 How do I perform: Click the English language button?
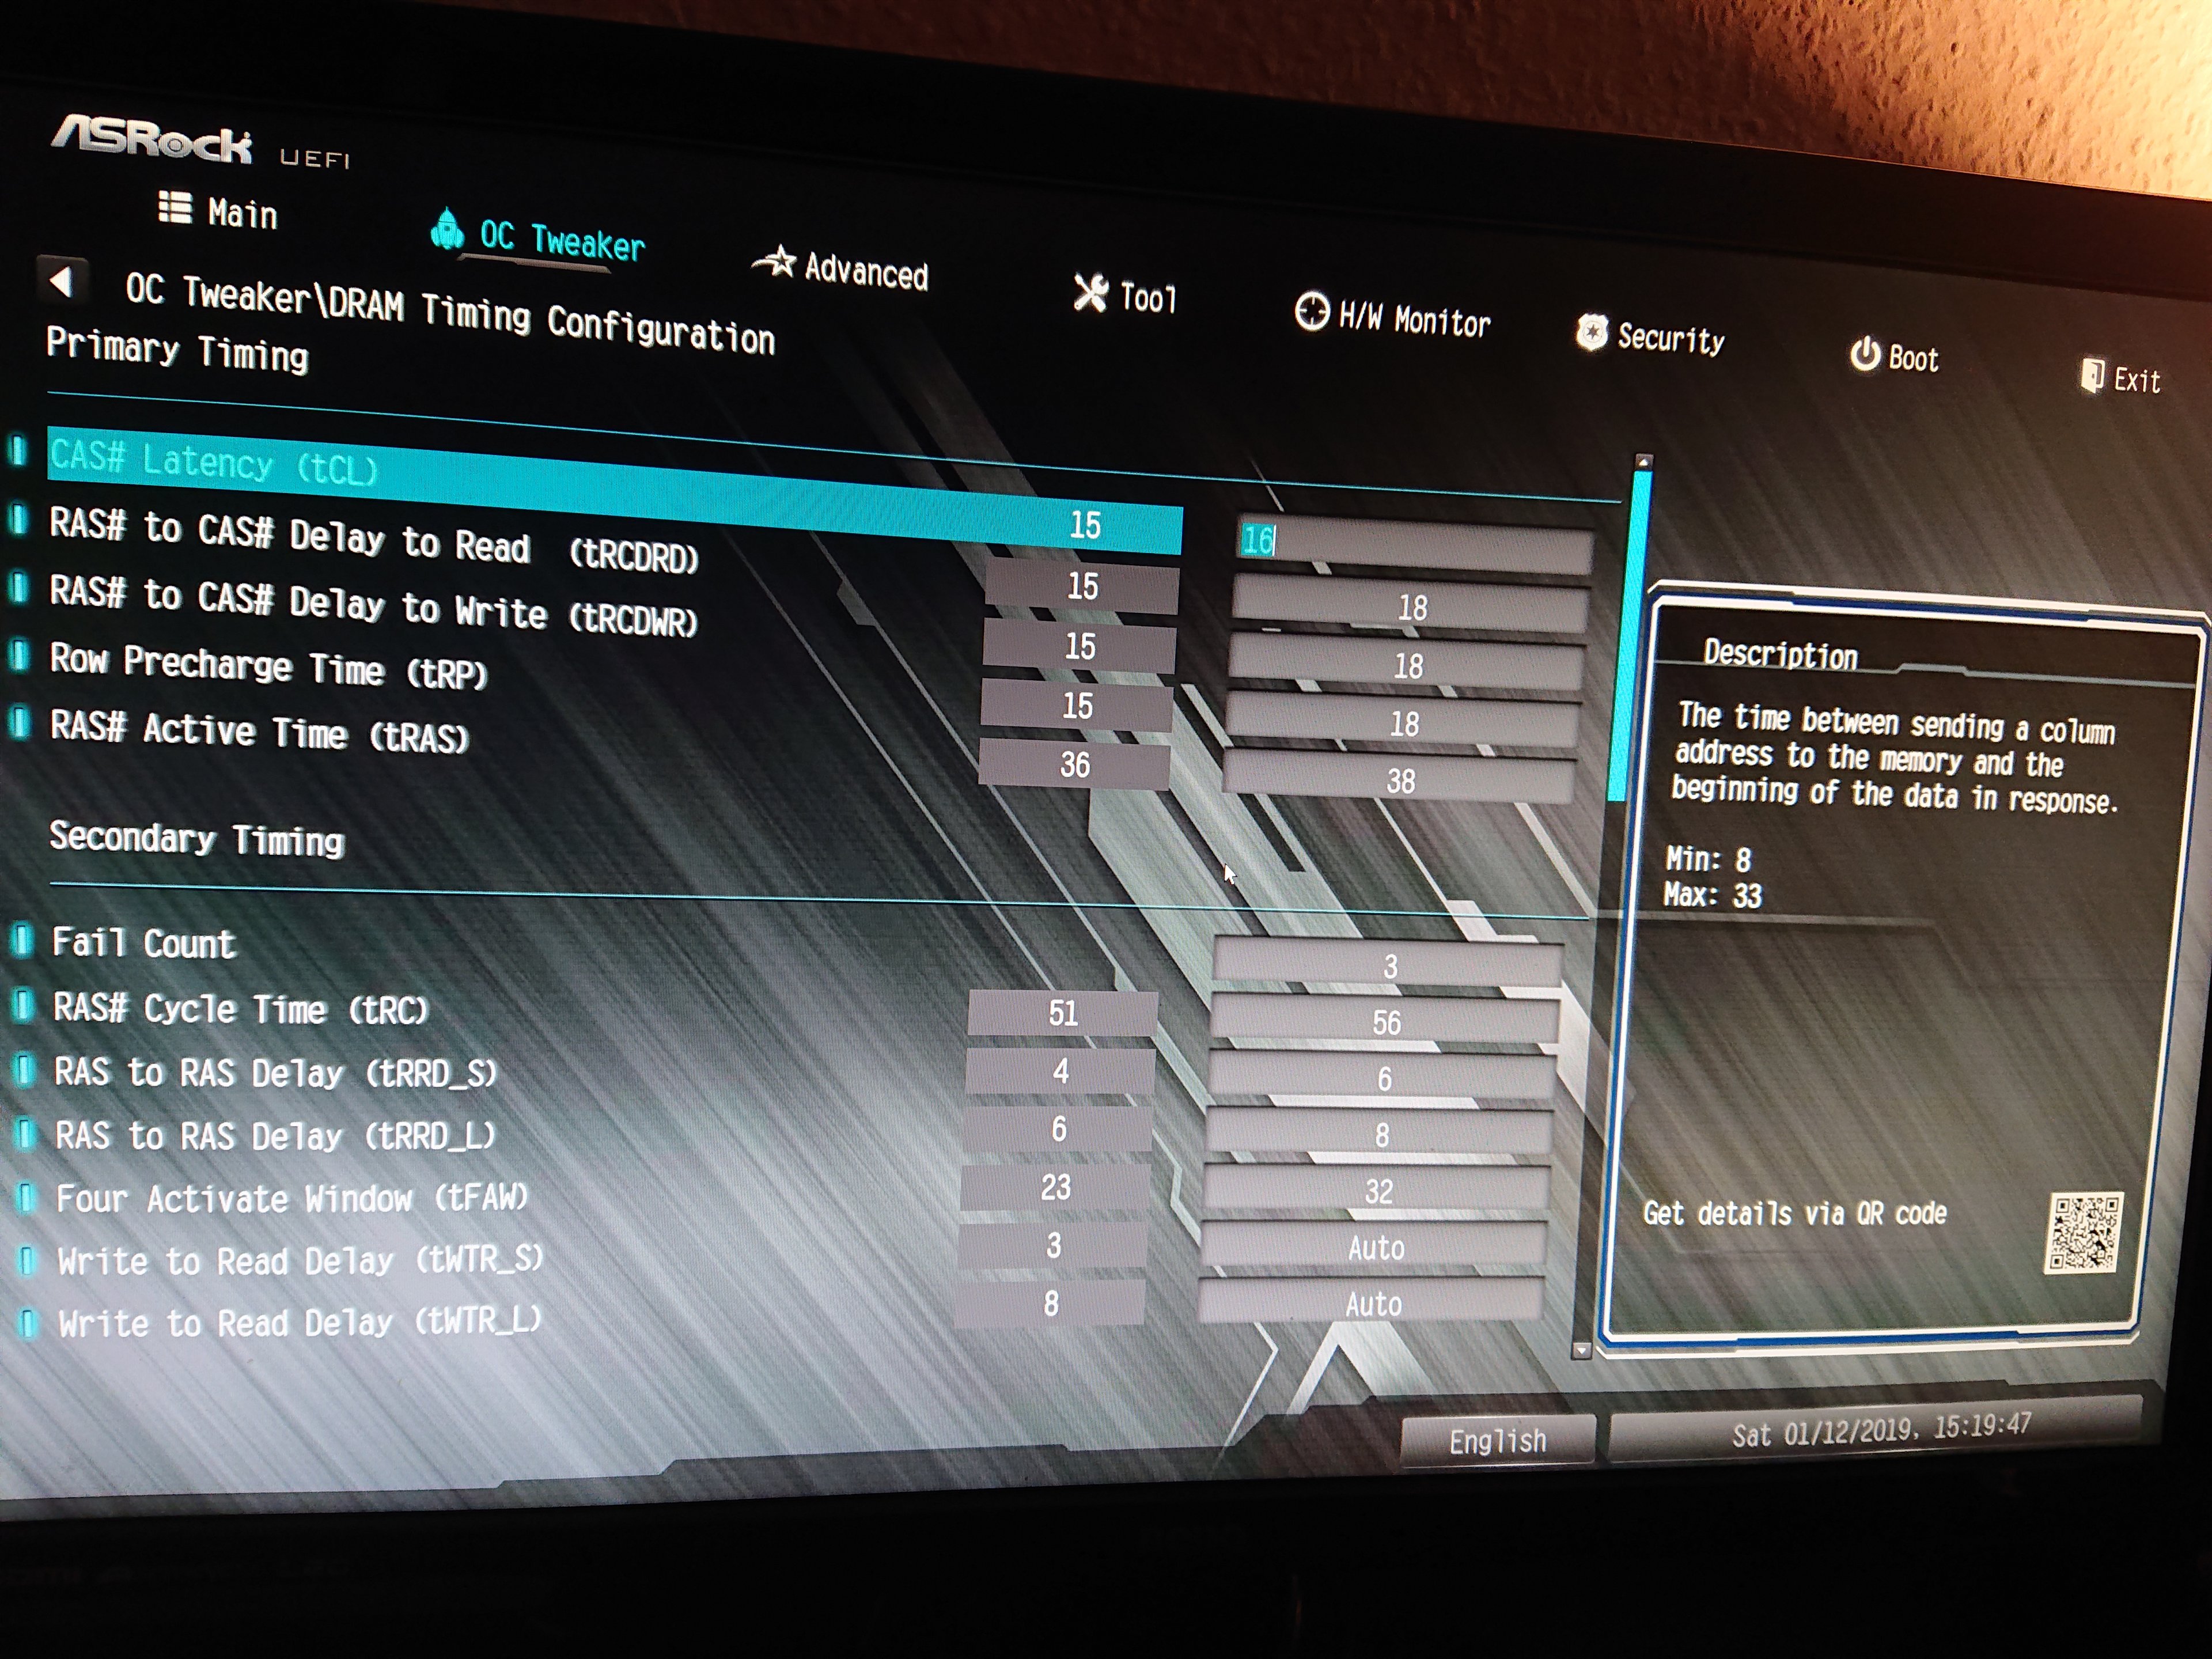(1497, 1440)
